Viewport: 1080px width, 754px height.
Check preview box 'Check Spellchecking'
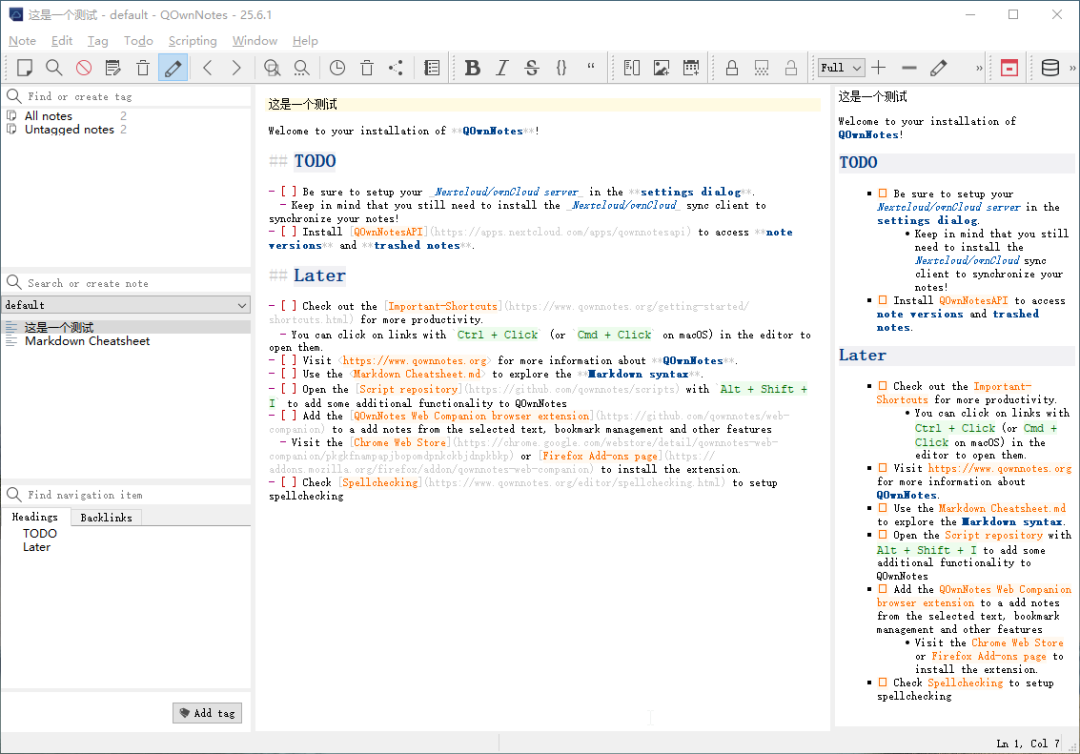[x=882, y=682]
